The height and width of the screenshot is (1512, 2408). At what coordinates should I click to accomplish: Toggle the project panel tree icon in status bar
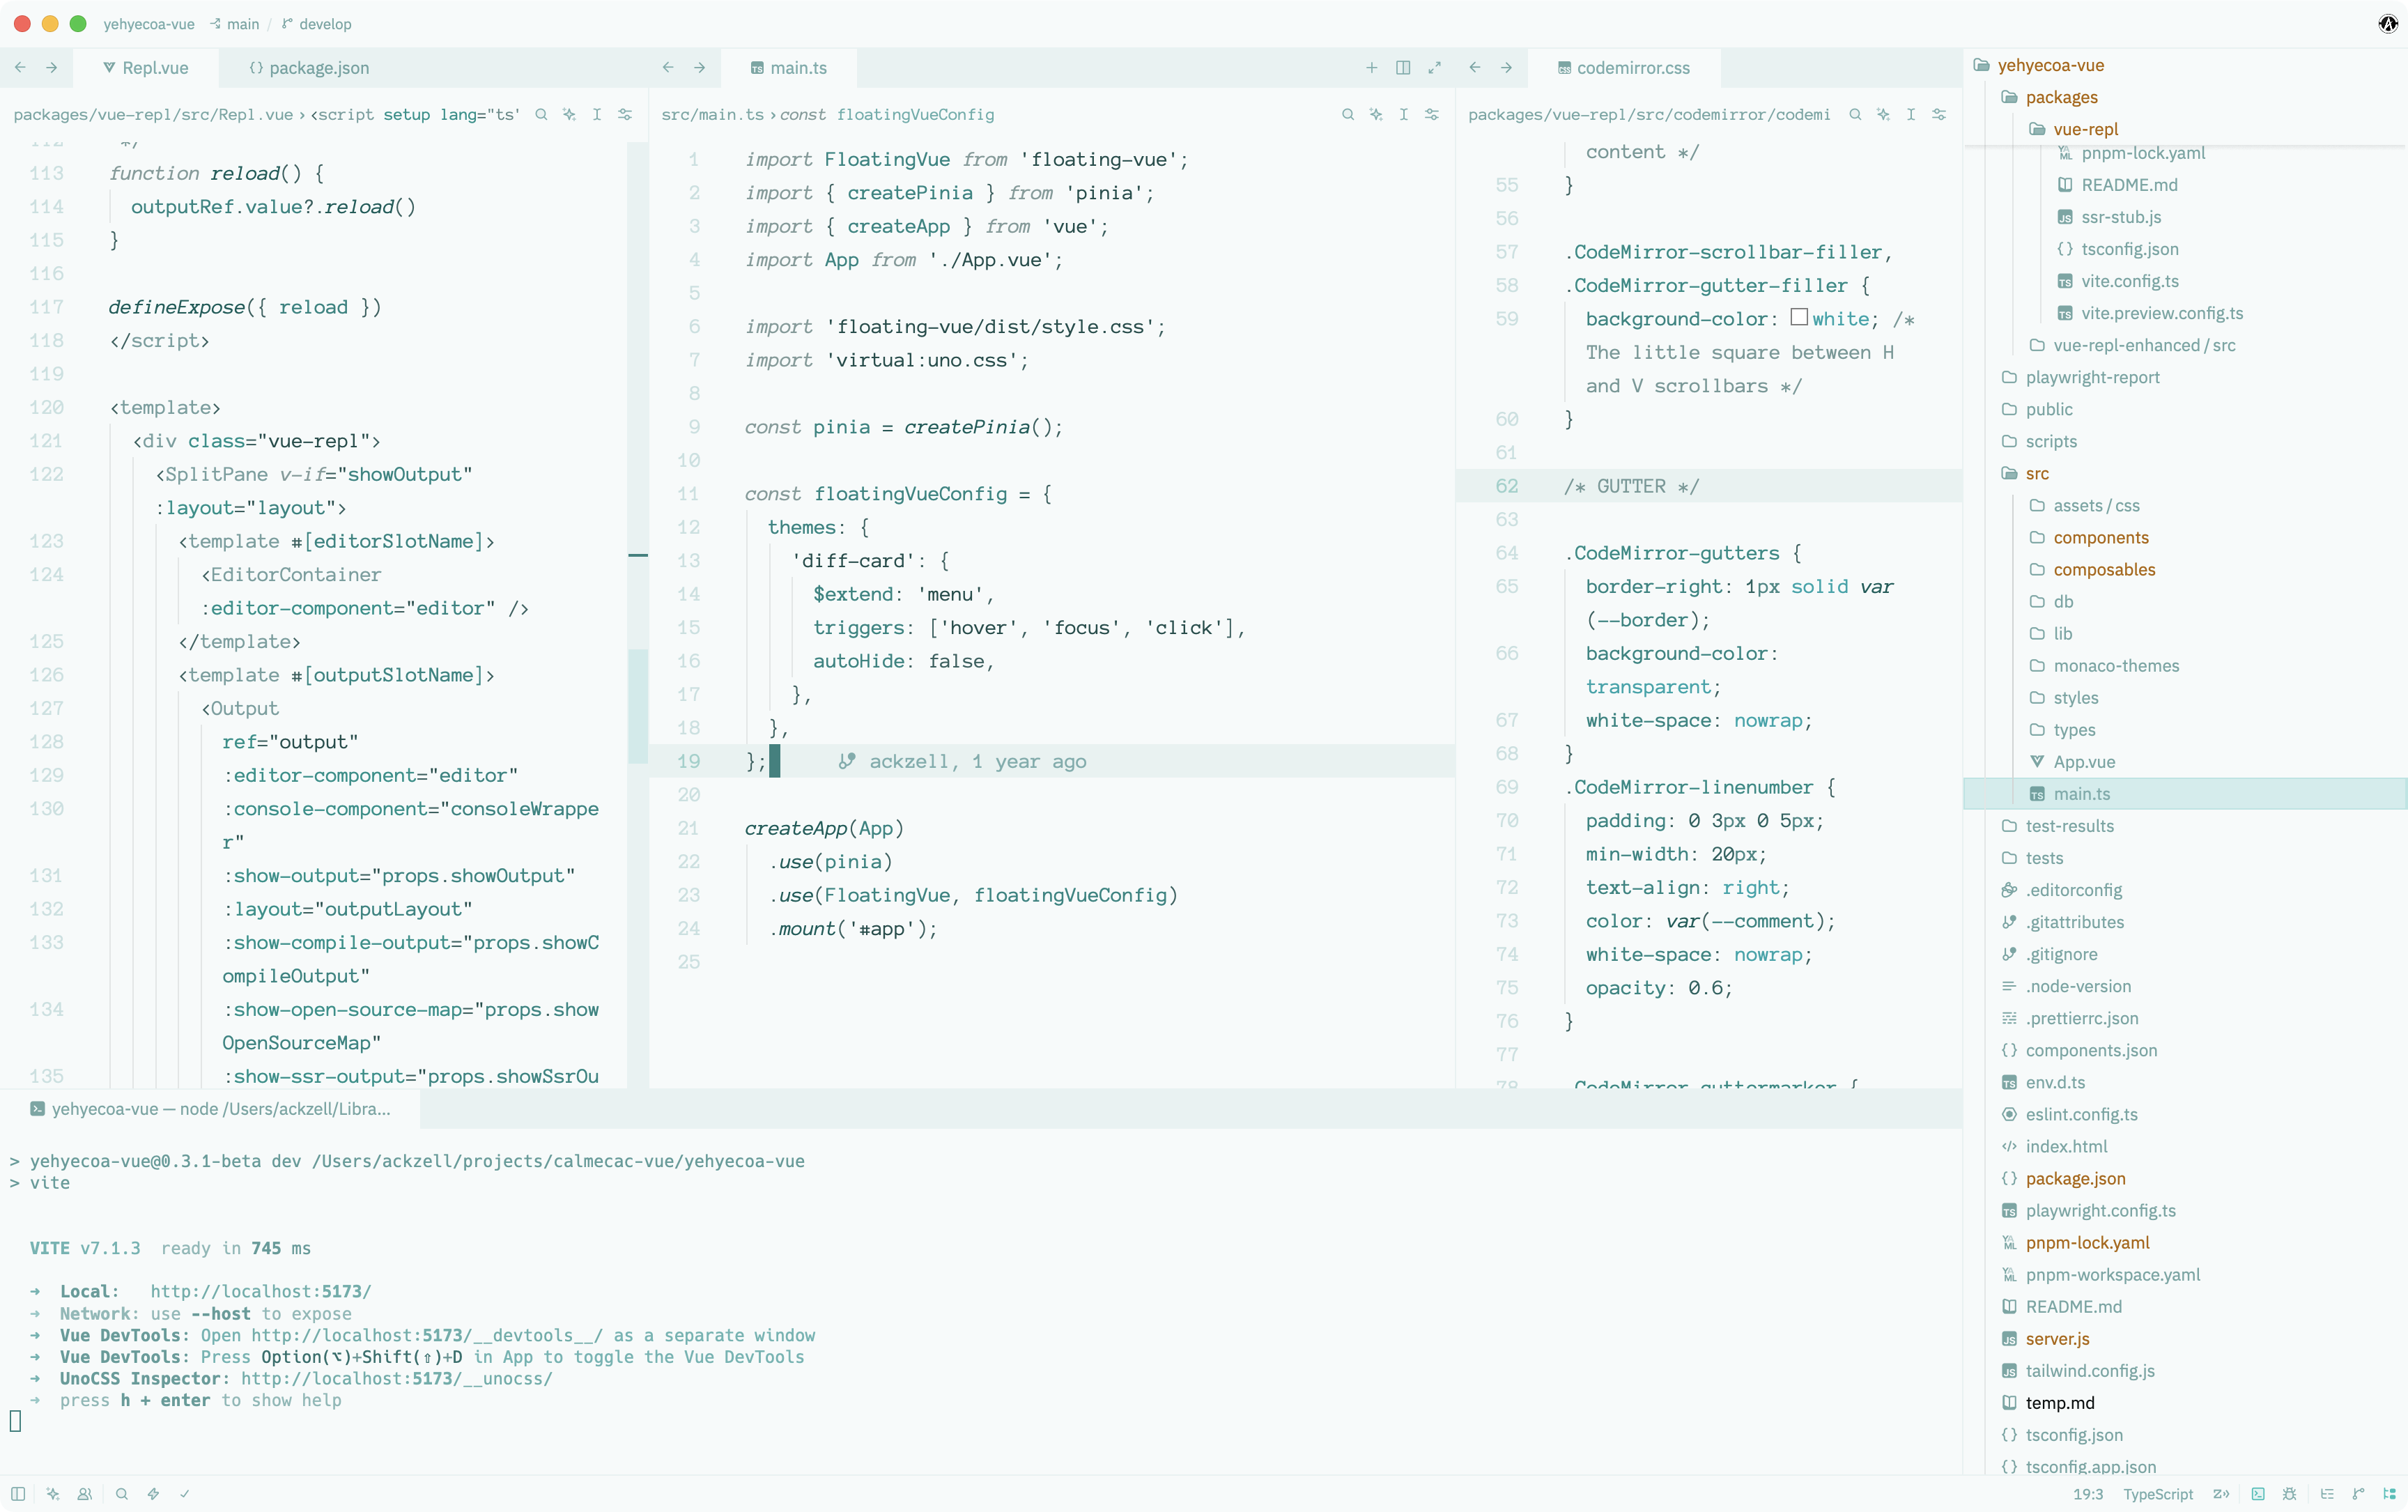2389,1494
